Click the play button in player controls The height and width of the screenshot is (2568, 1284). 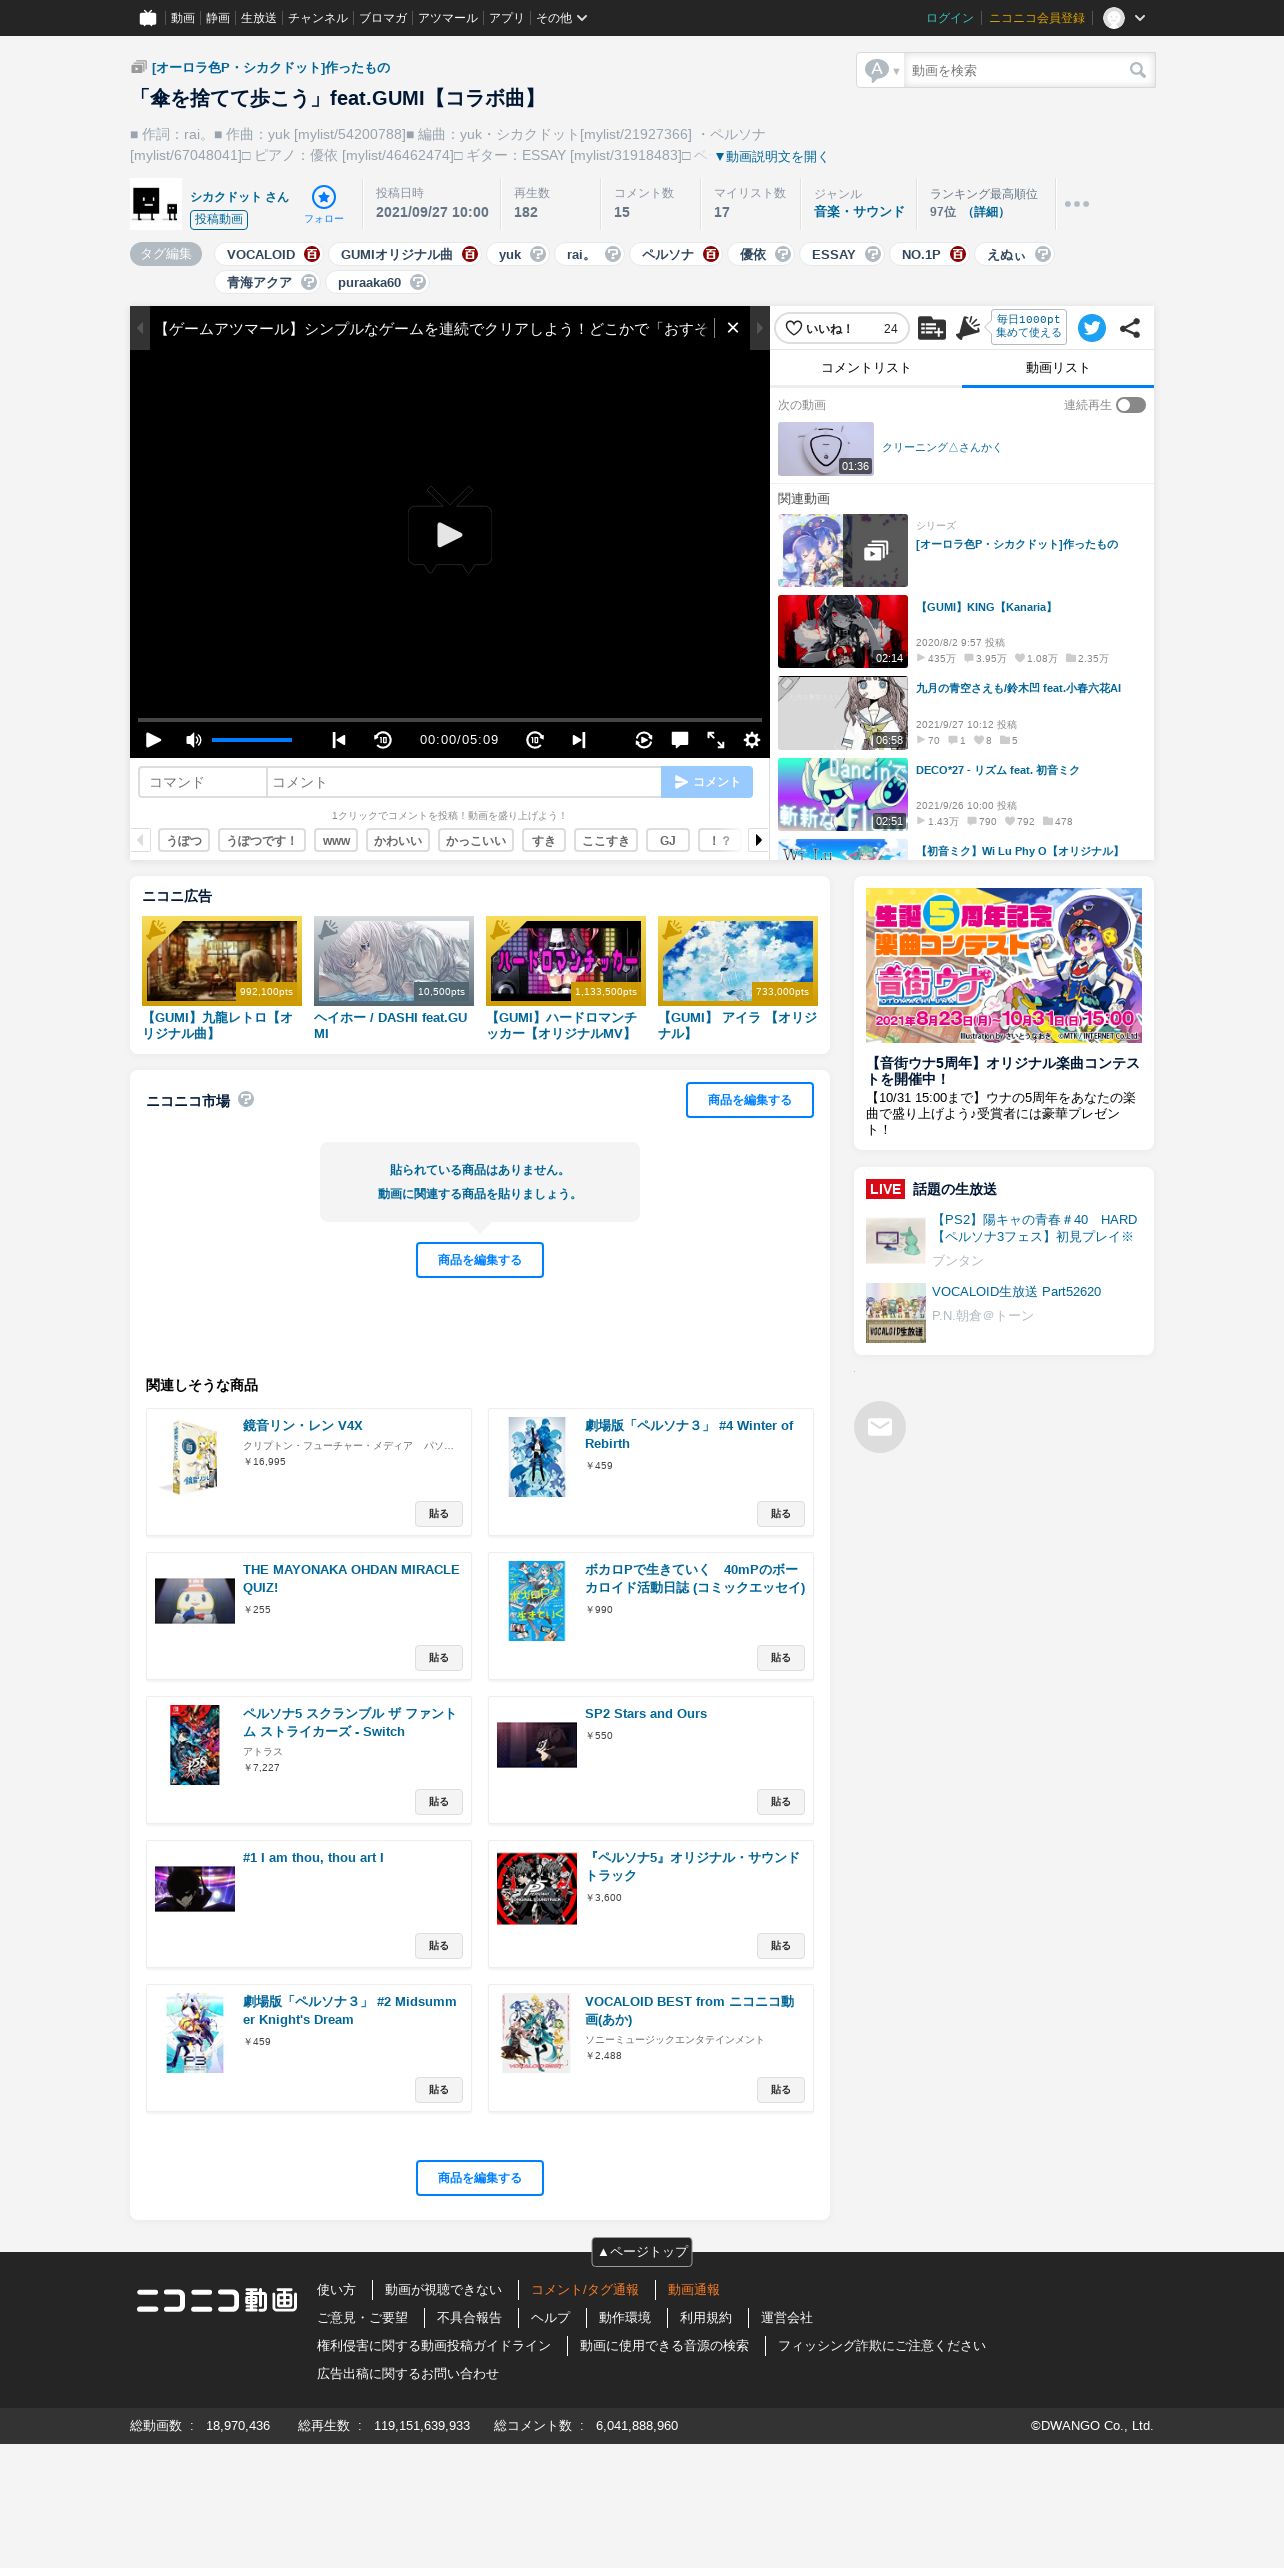point(153,740)
